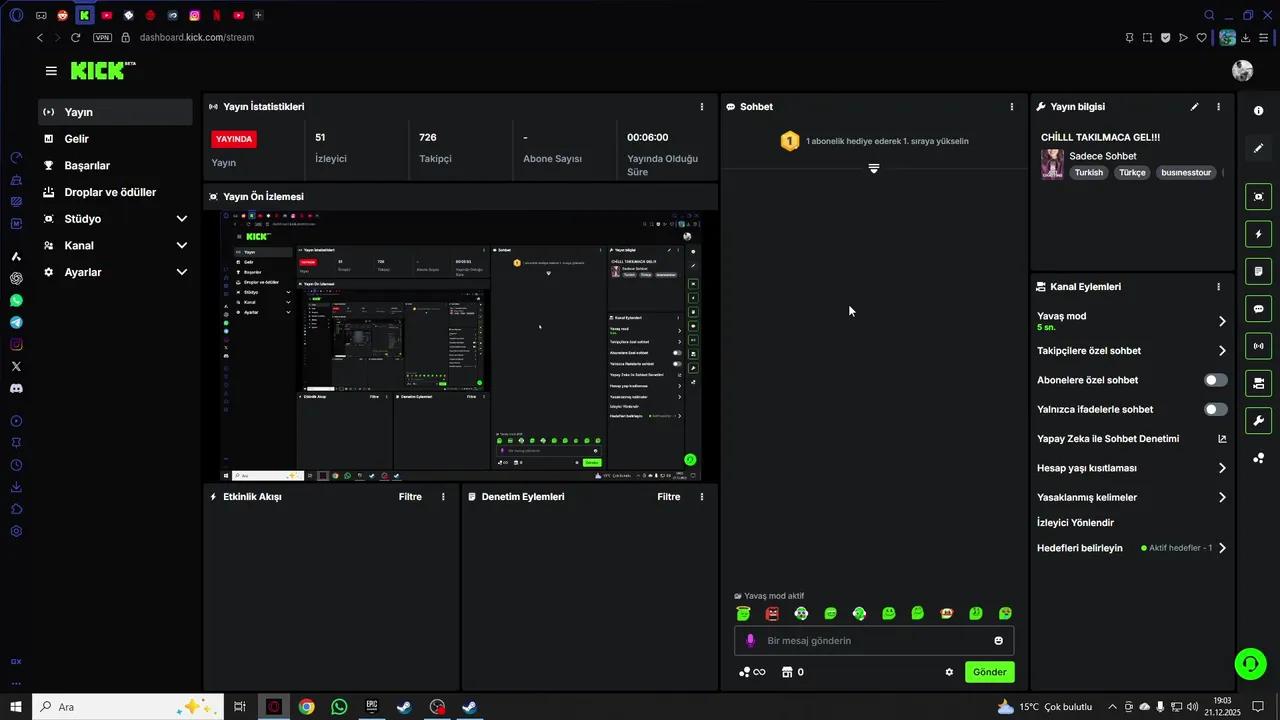Open the chat bubble icon on the right rail
The width and height of the screenshot is (1280, 720).
1258,309
